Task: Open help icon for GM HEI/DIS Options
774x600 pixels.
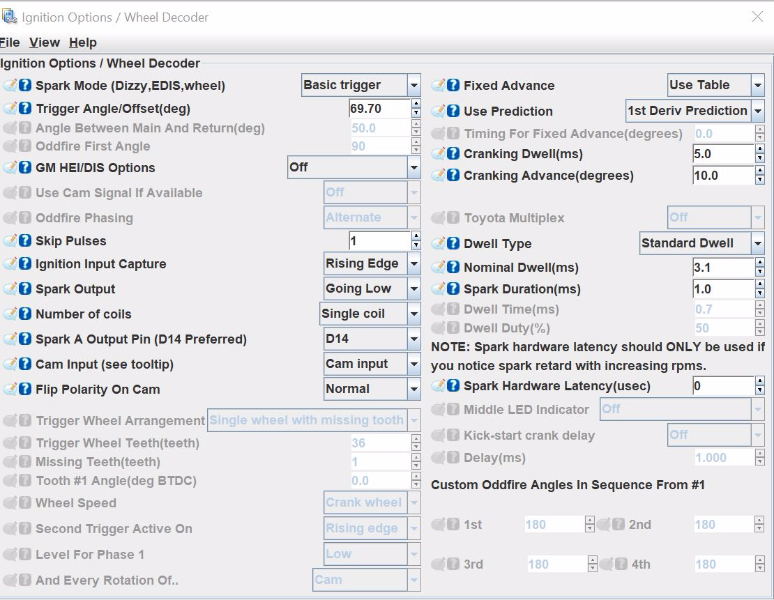Action: (25, 168)
